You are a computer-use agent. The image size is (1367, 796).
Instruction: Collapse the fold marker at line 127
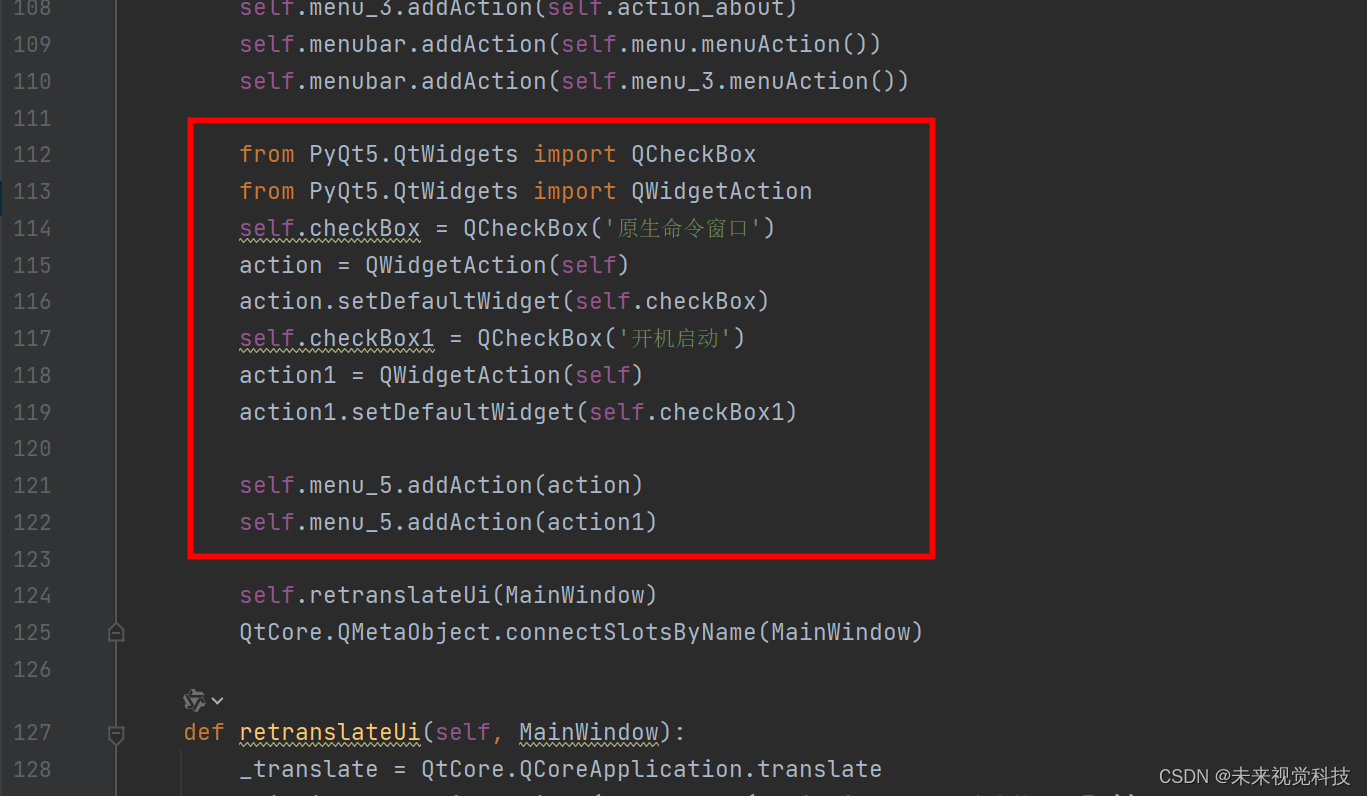[x=116, y=734]
